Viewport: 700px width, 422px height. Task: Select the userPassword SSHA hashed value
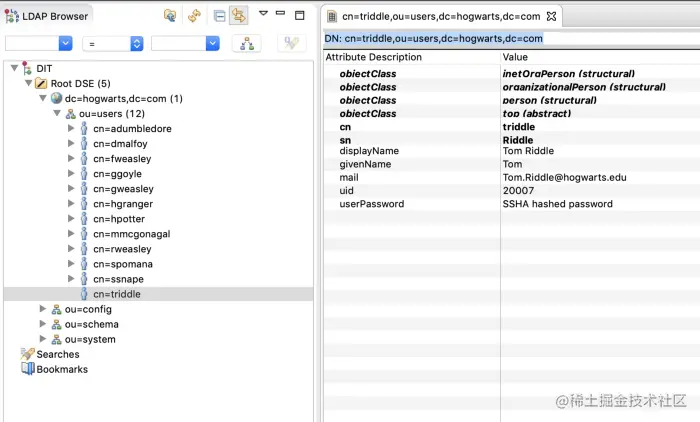[x=557, y=204]
